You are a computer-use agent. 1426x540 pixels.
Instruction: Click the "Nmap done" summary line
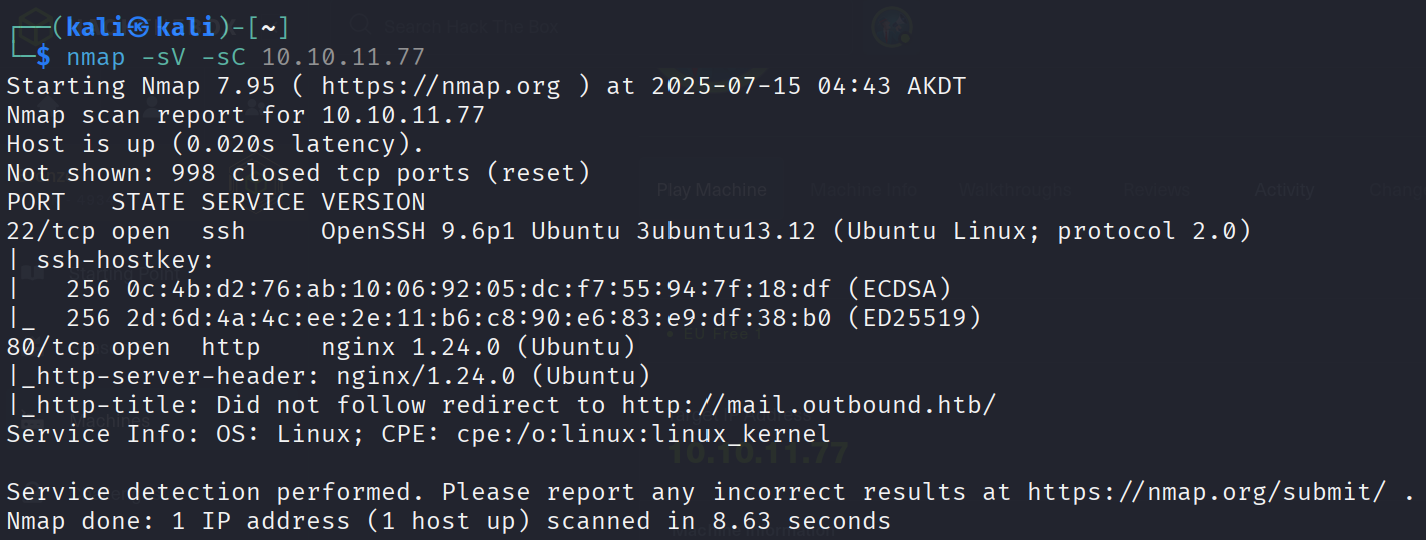pyautogui.click(x=448, y=521)
